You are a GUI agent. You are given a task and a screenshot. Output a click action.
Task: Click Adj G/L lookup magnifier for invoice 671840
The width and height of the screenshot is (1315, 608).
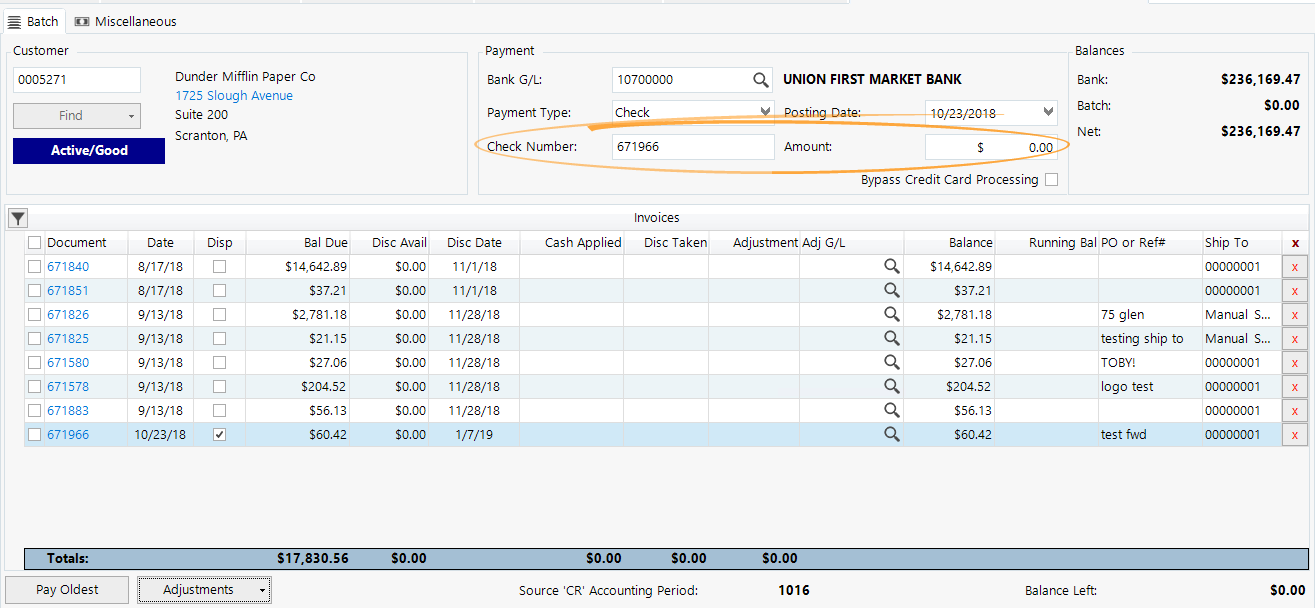click(891, 267)
